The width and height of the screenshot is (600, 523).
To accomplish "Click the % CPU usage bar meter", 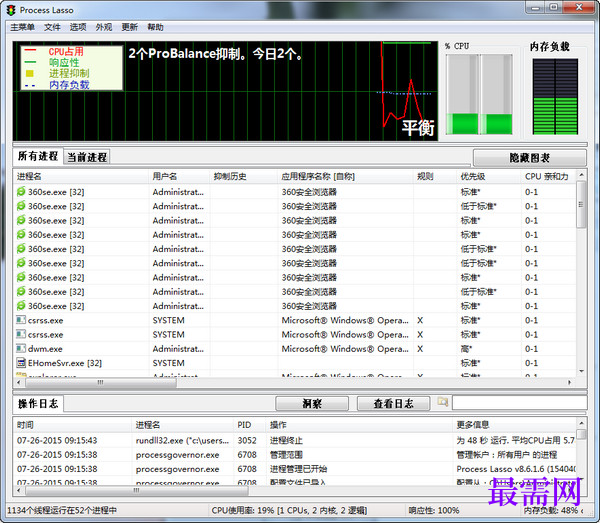I will (479, 94).
